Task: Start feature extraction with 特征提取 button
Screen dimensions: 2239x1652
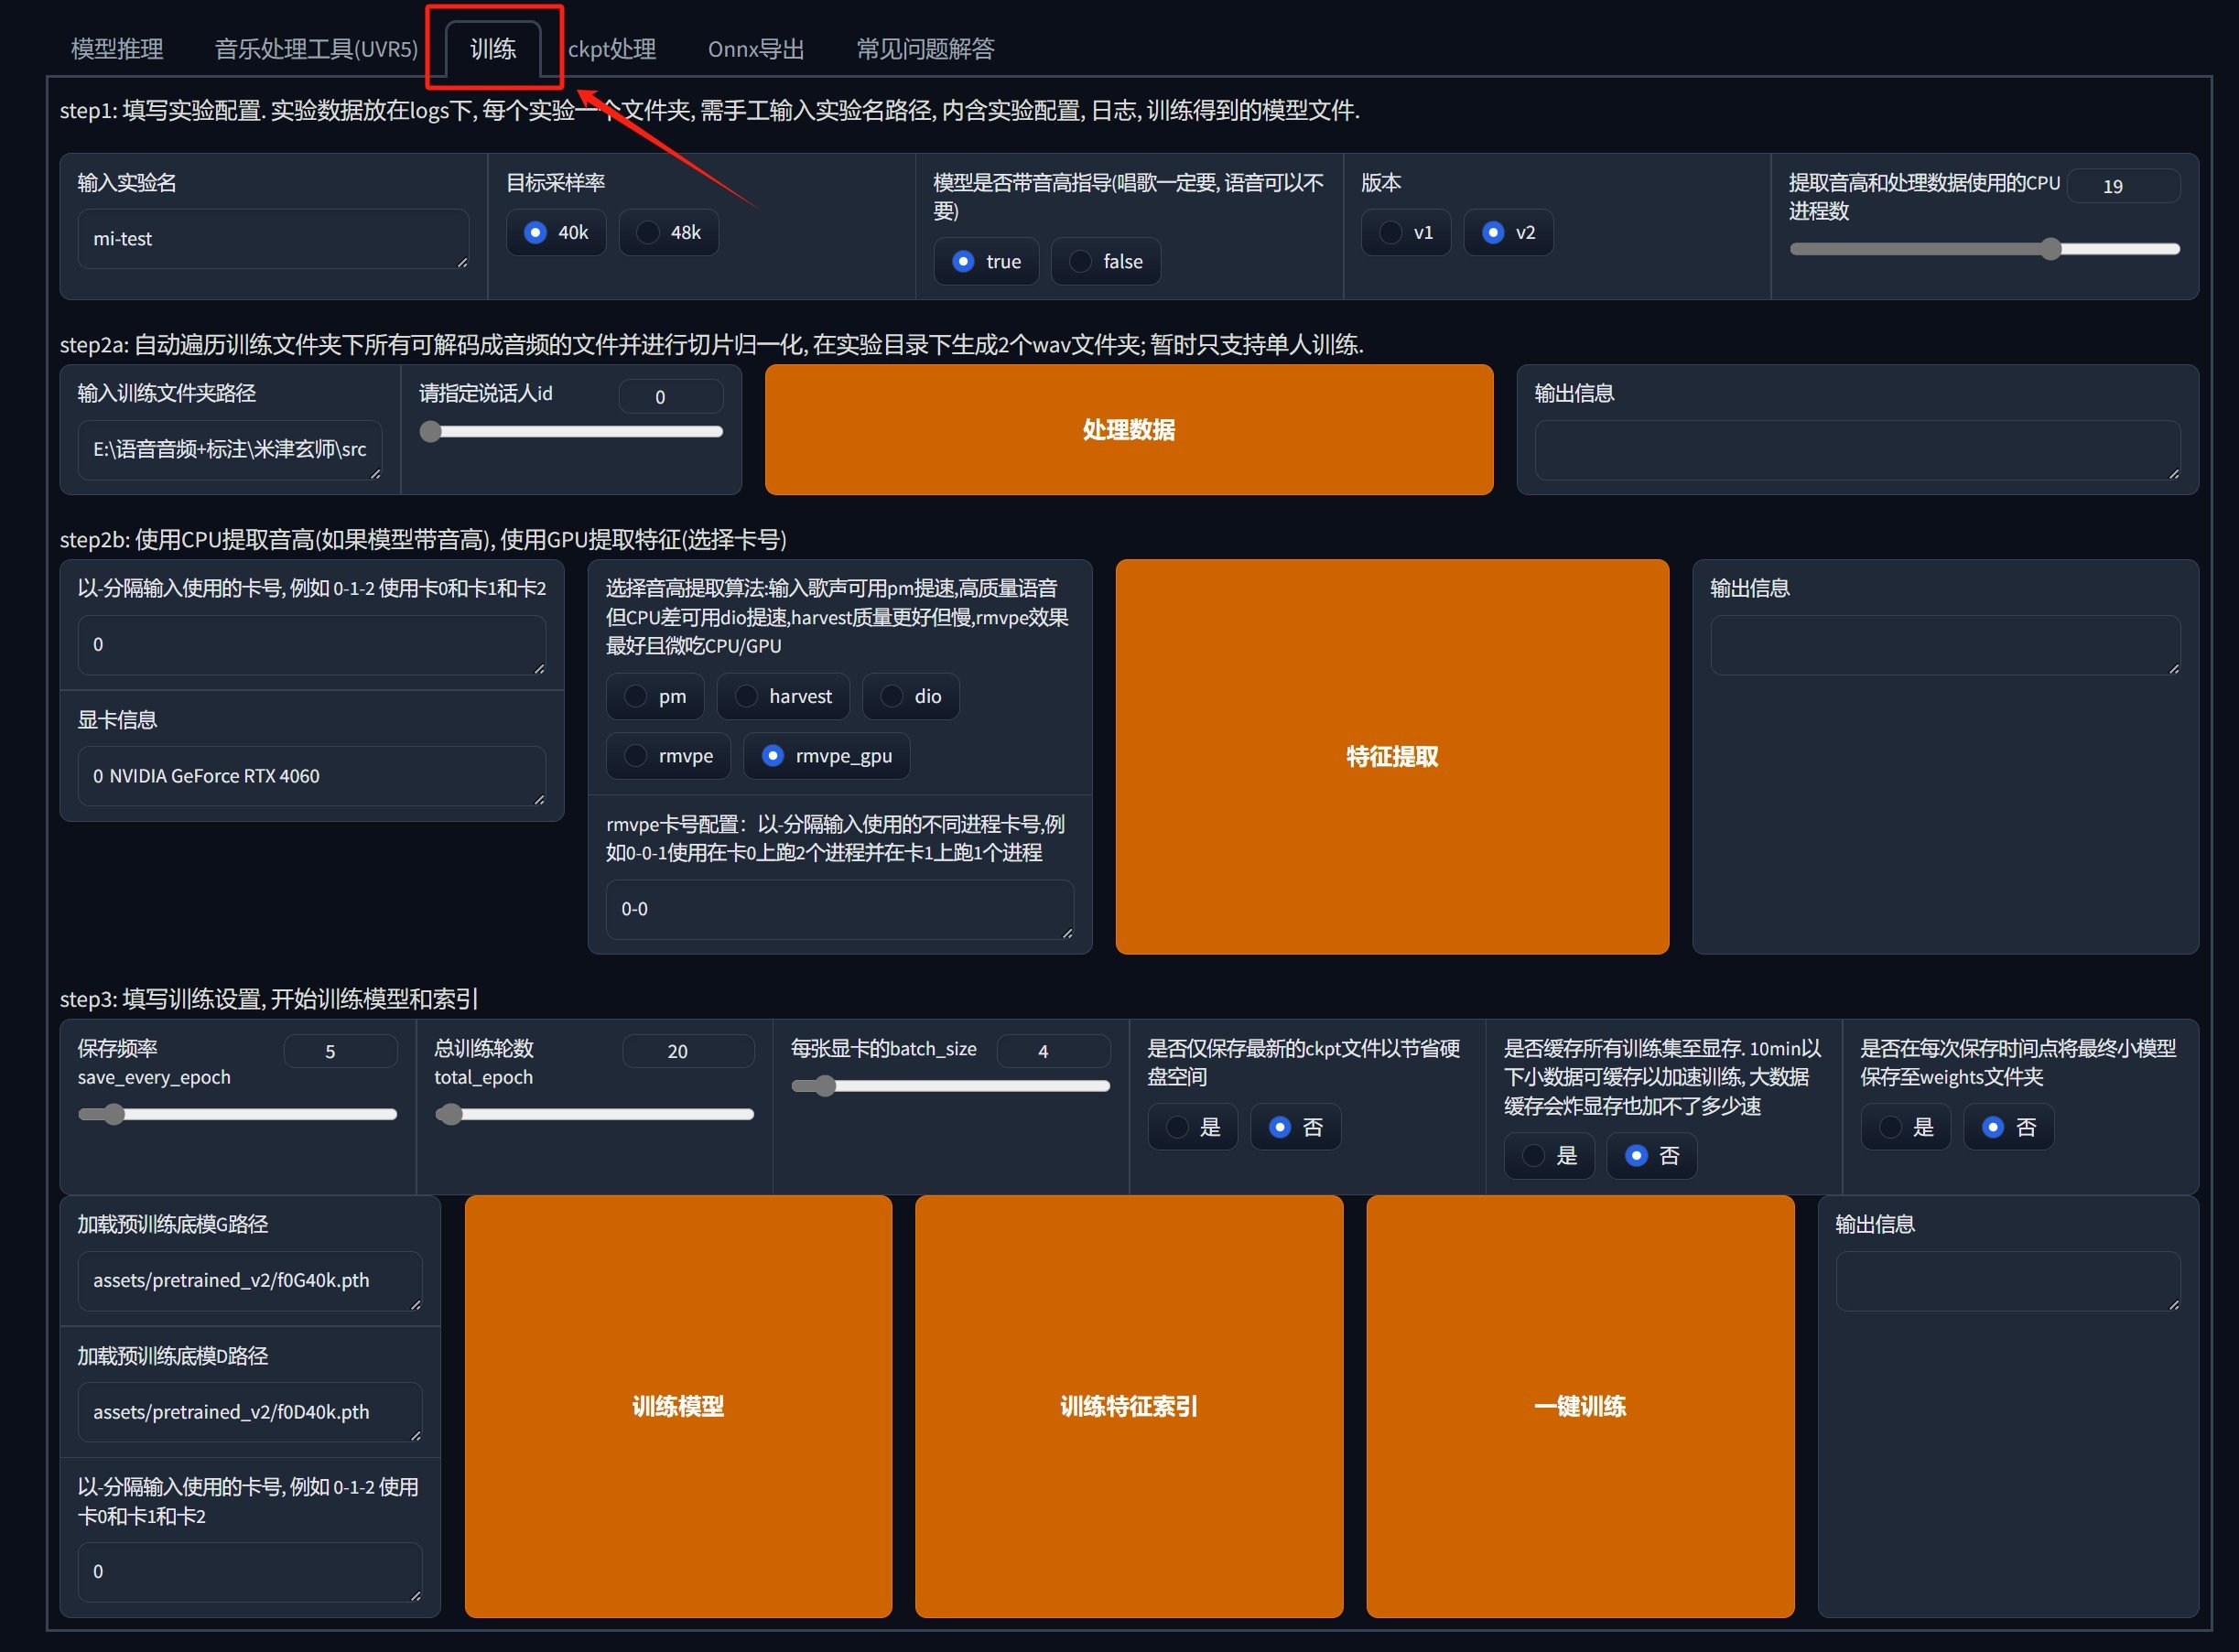Action: click(1391, 756)
